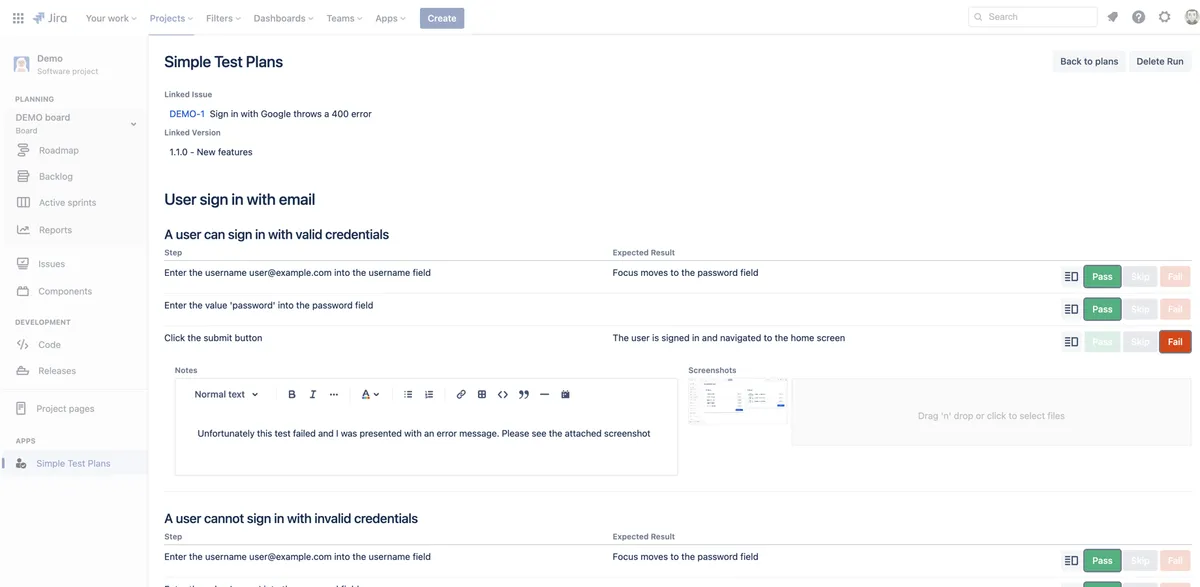The image size is (1200, 587).
Task: Click the Jira logo
Action: pos(50,18)
